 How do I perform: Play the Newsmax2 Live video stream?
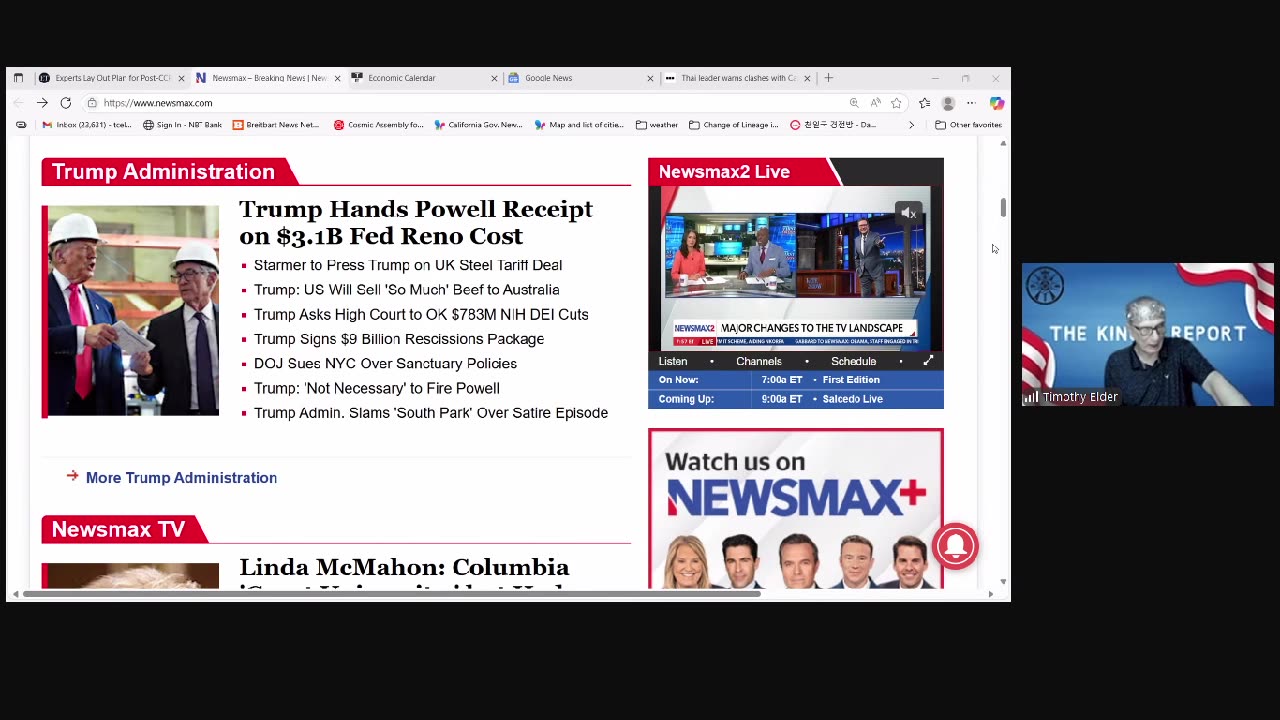795,267
